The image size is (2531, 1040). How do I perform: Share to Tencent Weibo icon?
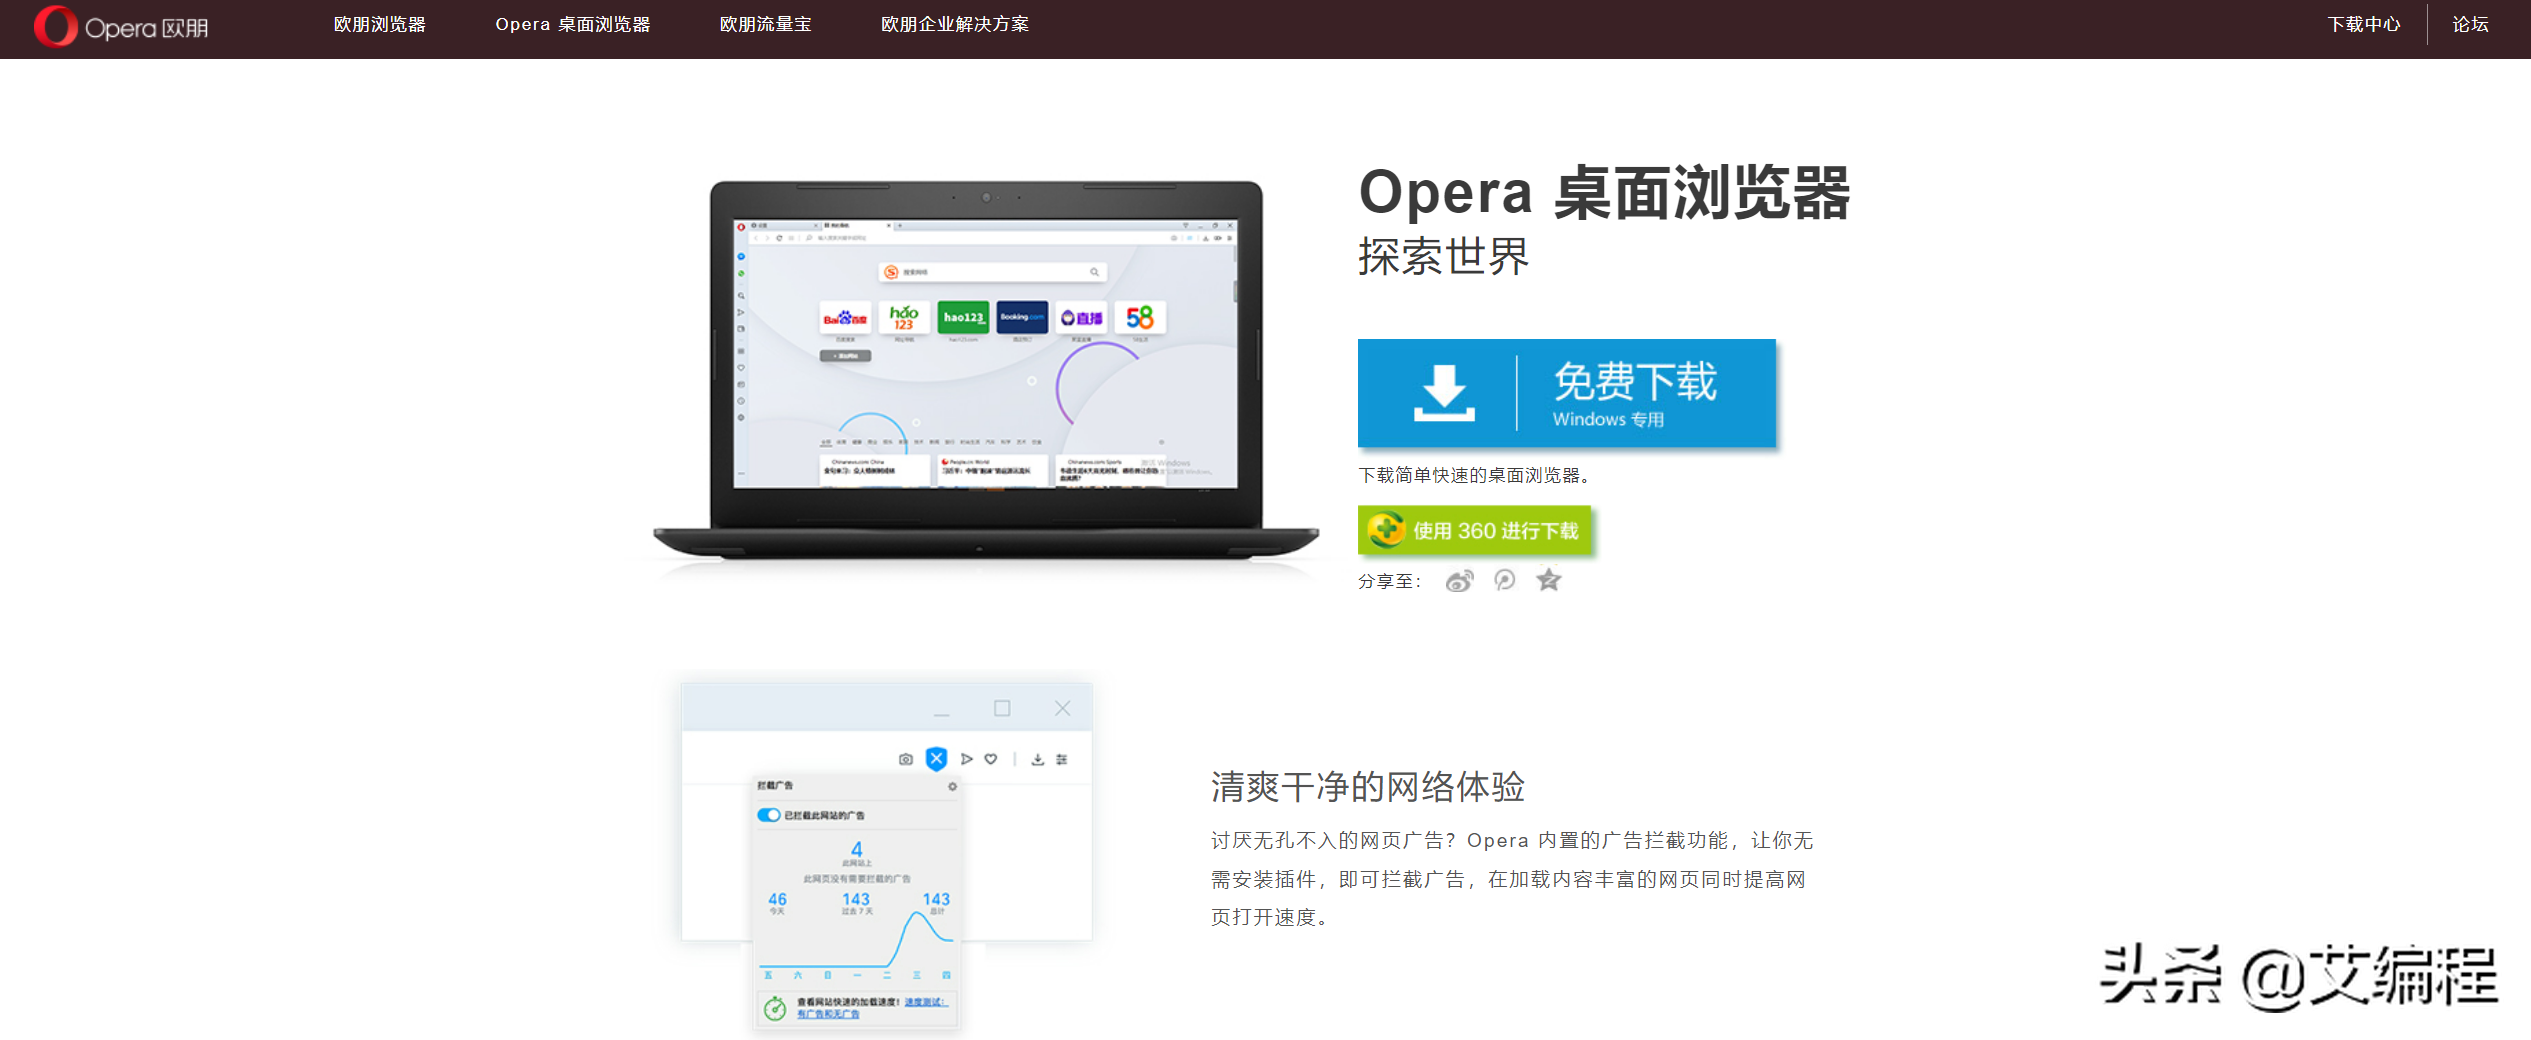pyautogui.click(x=1505, y=580)
